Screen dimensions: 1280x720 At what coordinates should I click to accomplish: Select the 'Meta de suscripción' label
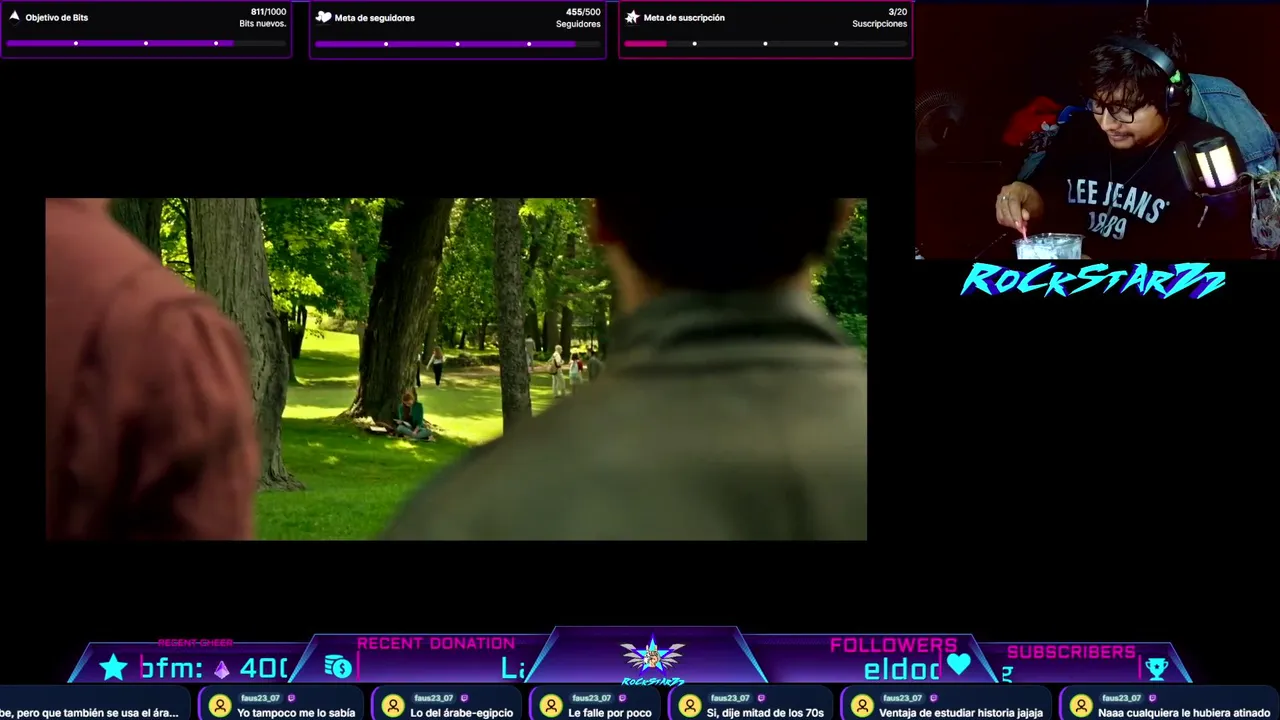(x=684, y=18)
